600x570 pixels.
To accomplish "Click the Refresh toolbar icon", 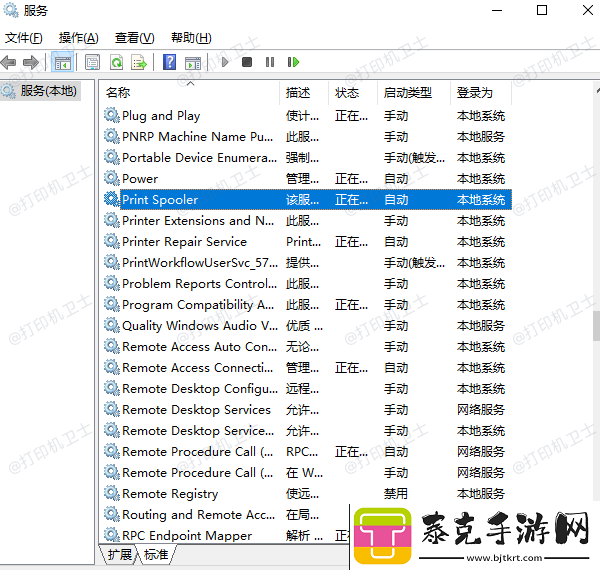I will (116, 62).
